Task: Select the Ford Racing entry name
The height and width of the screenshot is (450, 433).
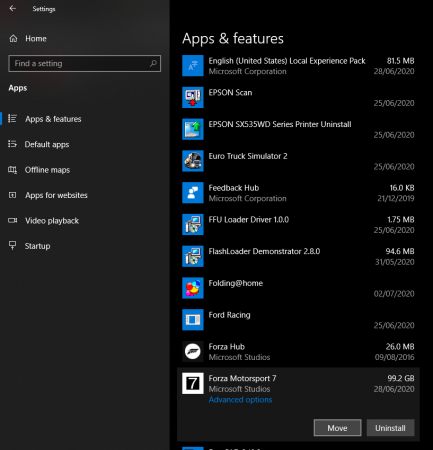Action: [x=229, y=315]
